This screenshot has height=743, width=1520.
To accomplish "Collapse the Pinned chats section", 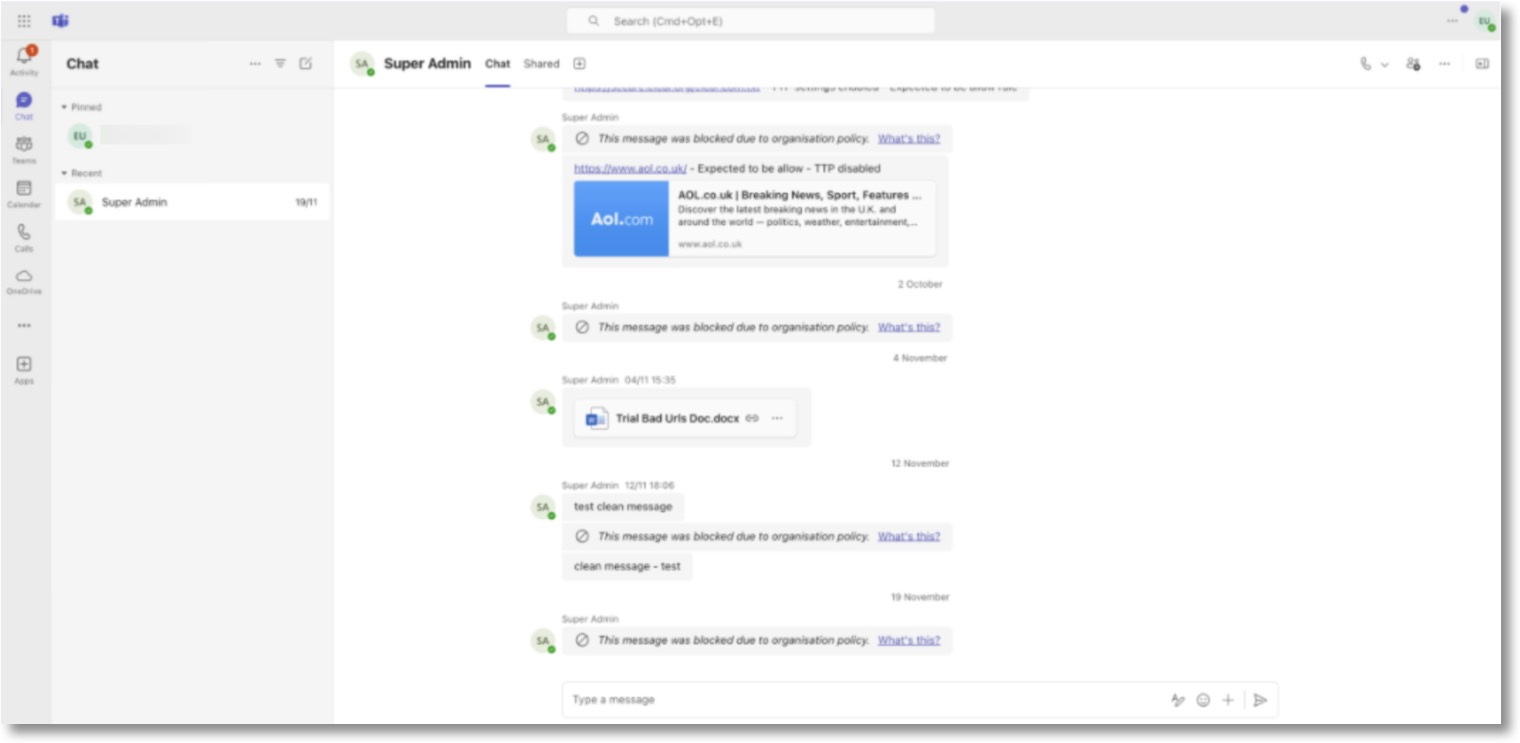I will pyautogui.click(x=67, y=106).
